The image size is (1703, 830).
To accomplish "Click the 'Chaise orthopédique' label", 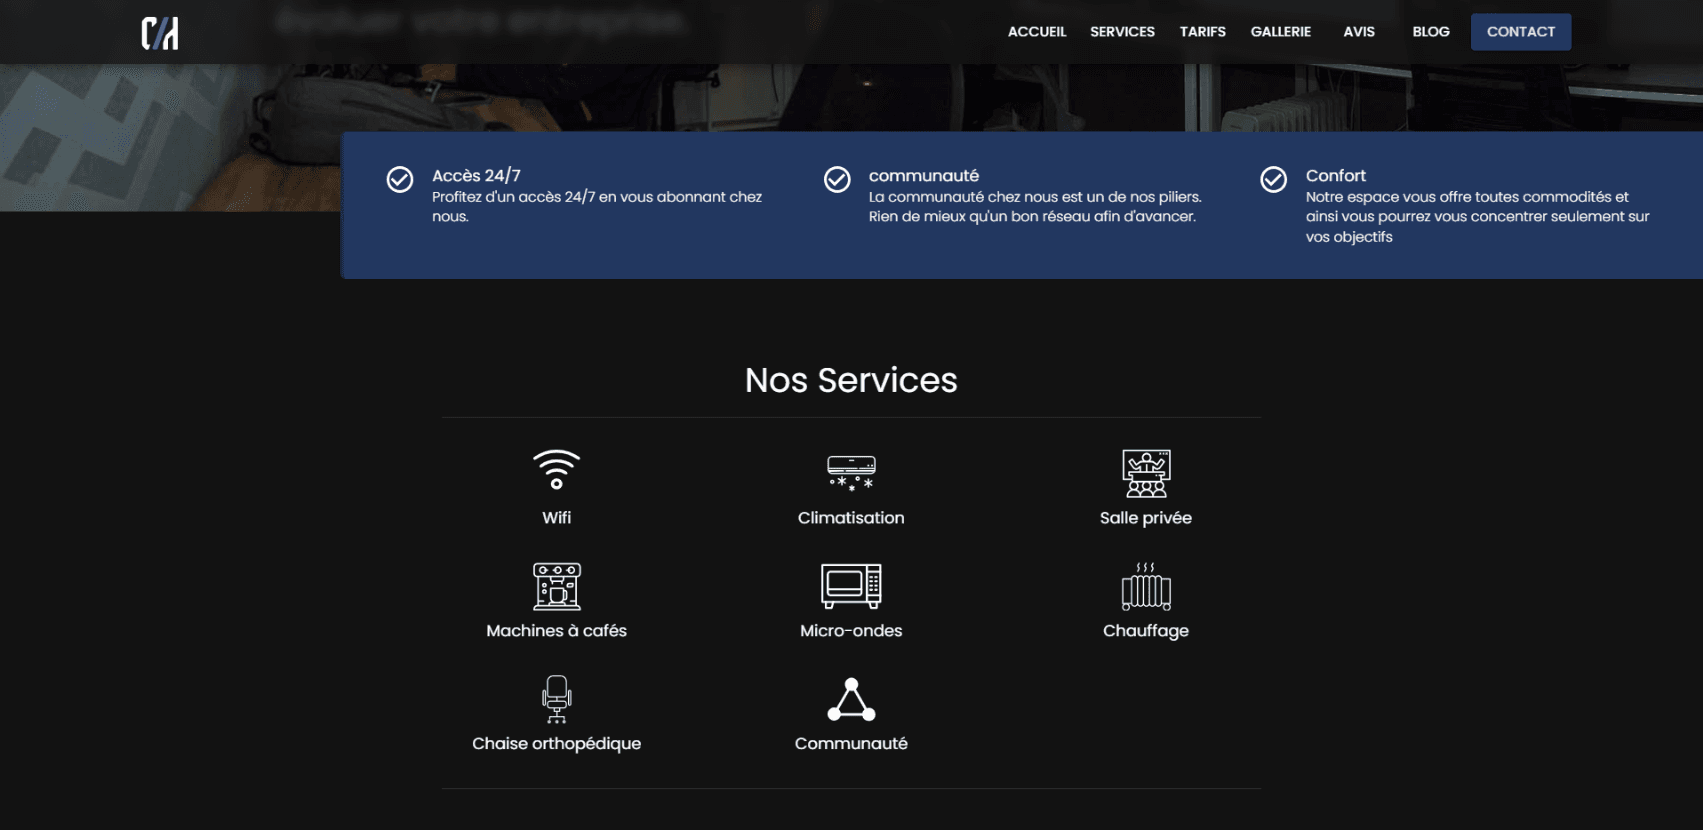I will (x=556, y=744).
